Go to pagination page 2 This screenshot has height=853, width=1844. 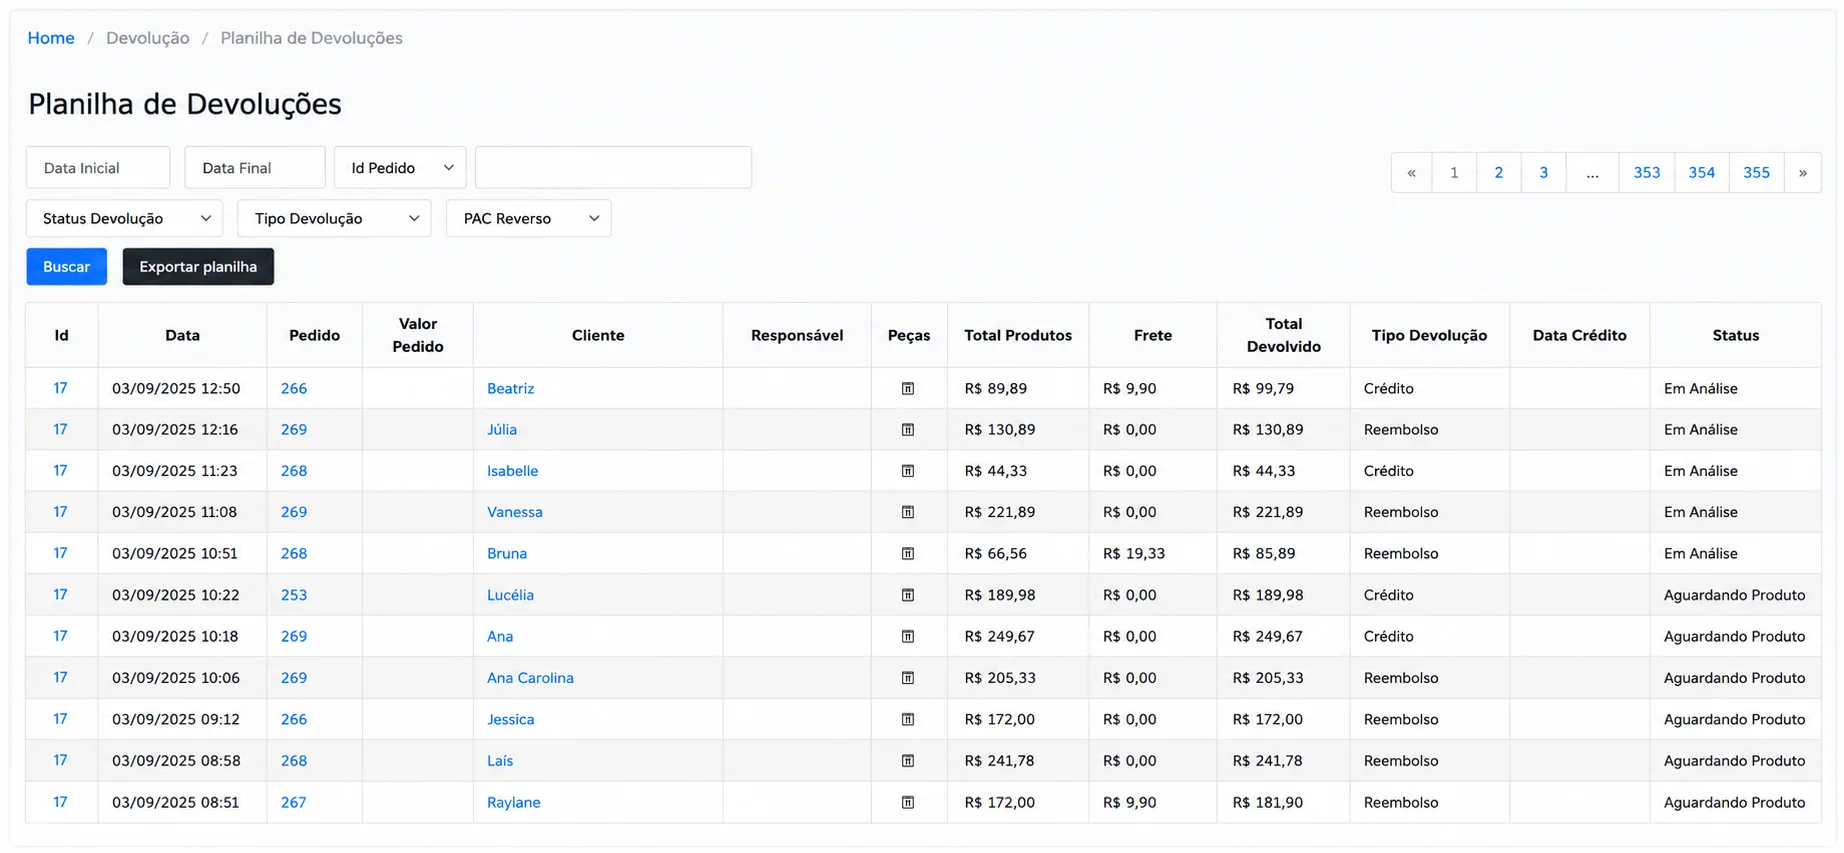[x=1498, y=173]
